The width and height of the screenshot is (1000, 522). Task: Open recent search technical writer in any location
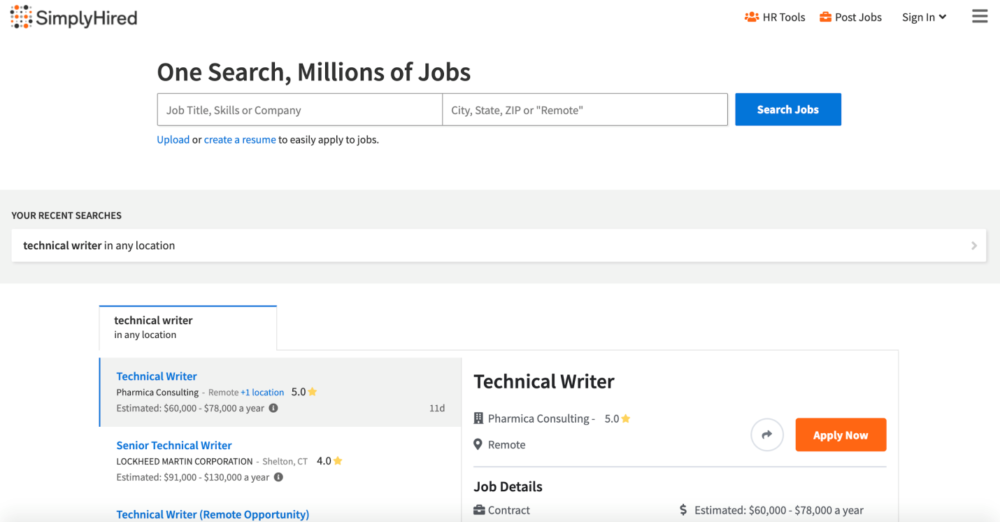click(x=499, y=246)
